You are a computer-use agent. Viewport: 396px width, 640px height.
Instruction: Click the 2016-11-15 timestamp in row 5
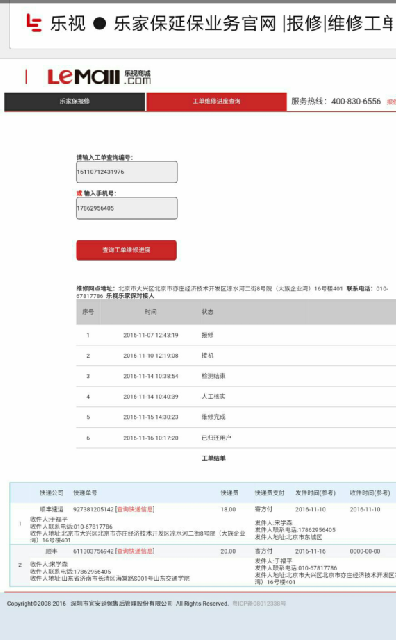click(151, 417)
